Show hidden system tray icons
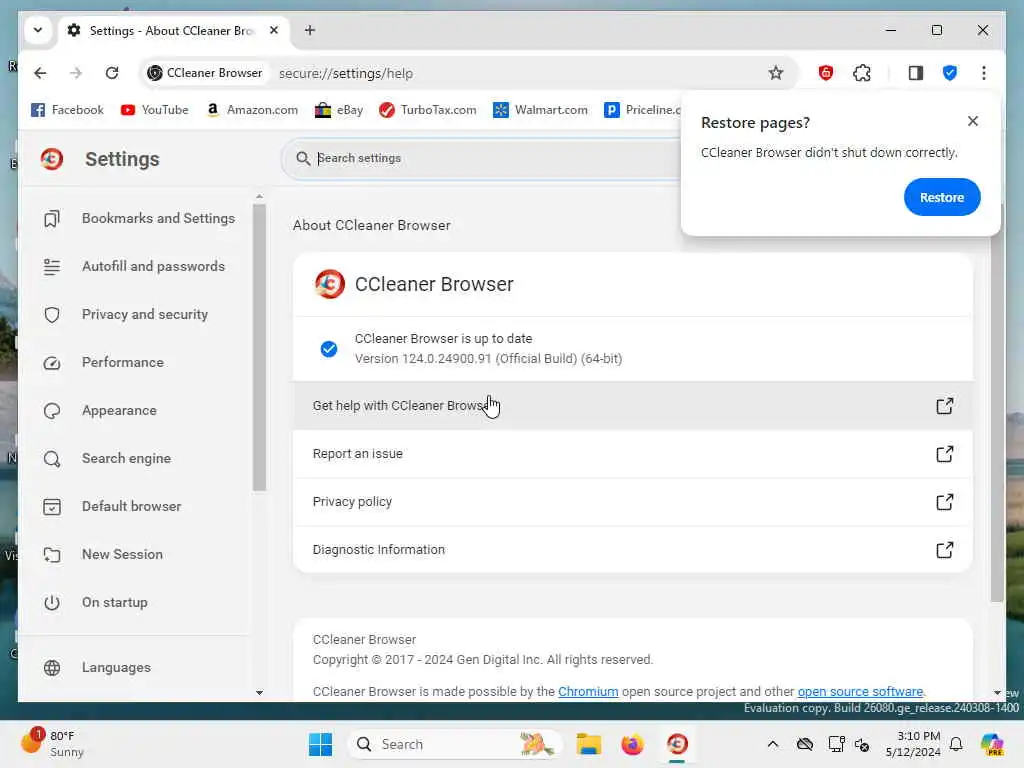This screenshot has height=768, width=1024. (x=773, y=744)
